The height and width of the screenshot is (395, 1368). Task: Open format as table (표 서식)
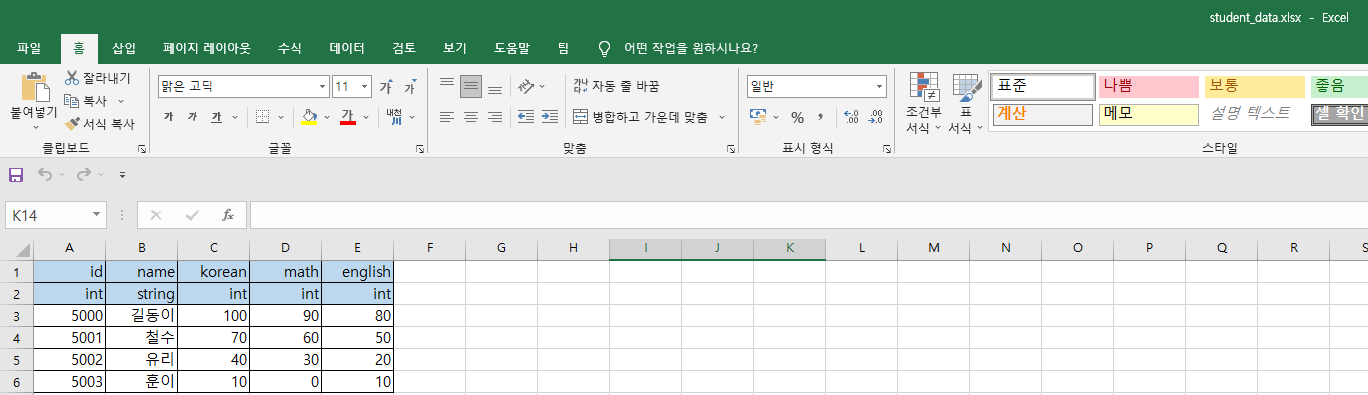pyautogui.click(x=967, y=104)
